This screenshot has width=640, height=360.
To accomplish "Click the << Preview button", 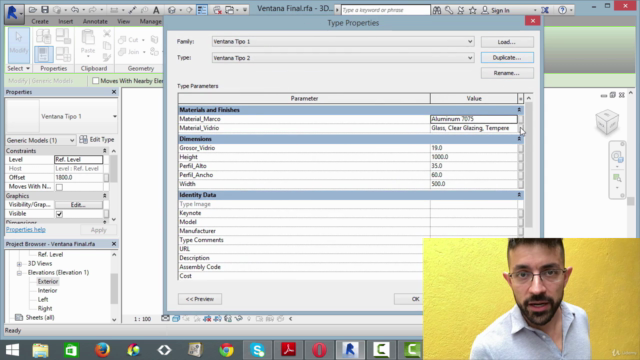I will [x=200, y=299].
